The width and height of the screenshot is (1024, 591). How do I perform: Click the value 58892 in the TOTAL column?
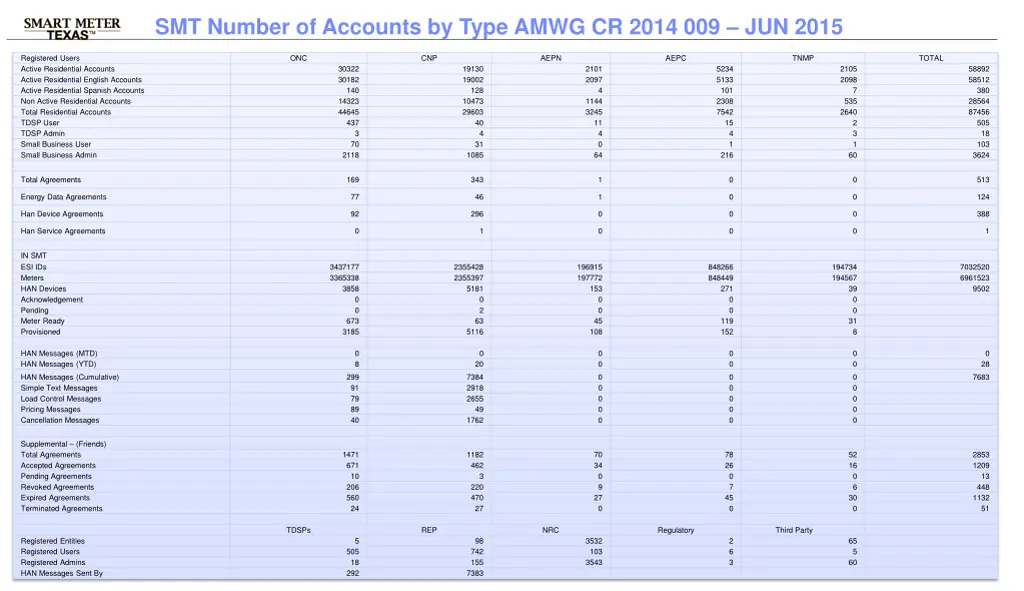[978, 69]
